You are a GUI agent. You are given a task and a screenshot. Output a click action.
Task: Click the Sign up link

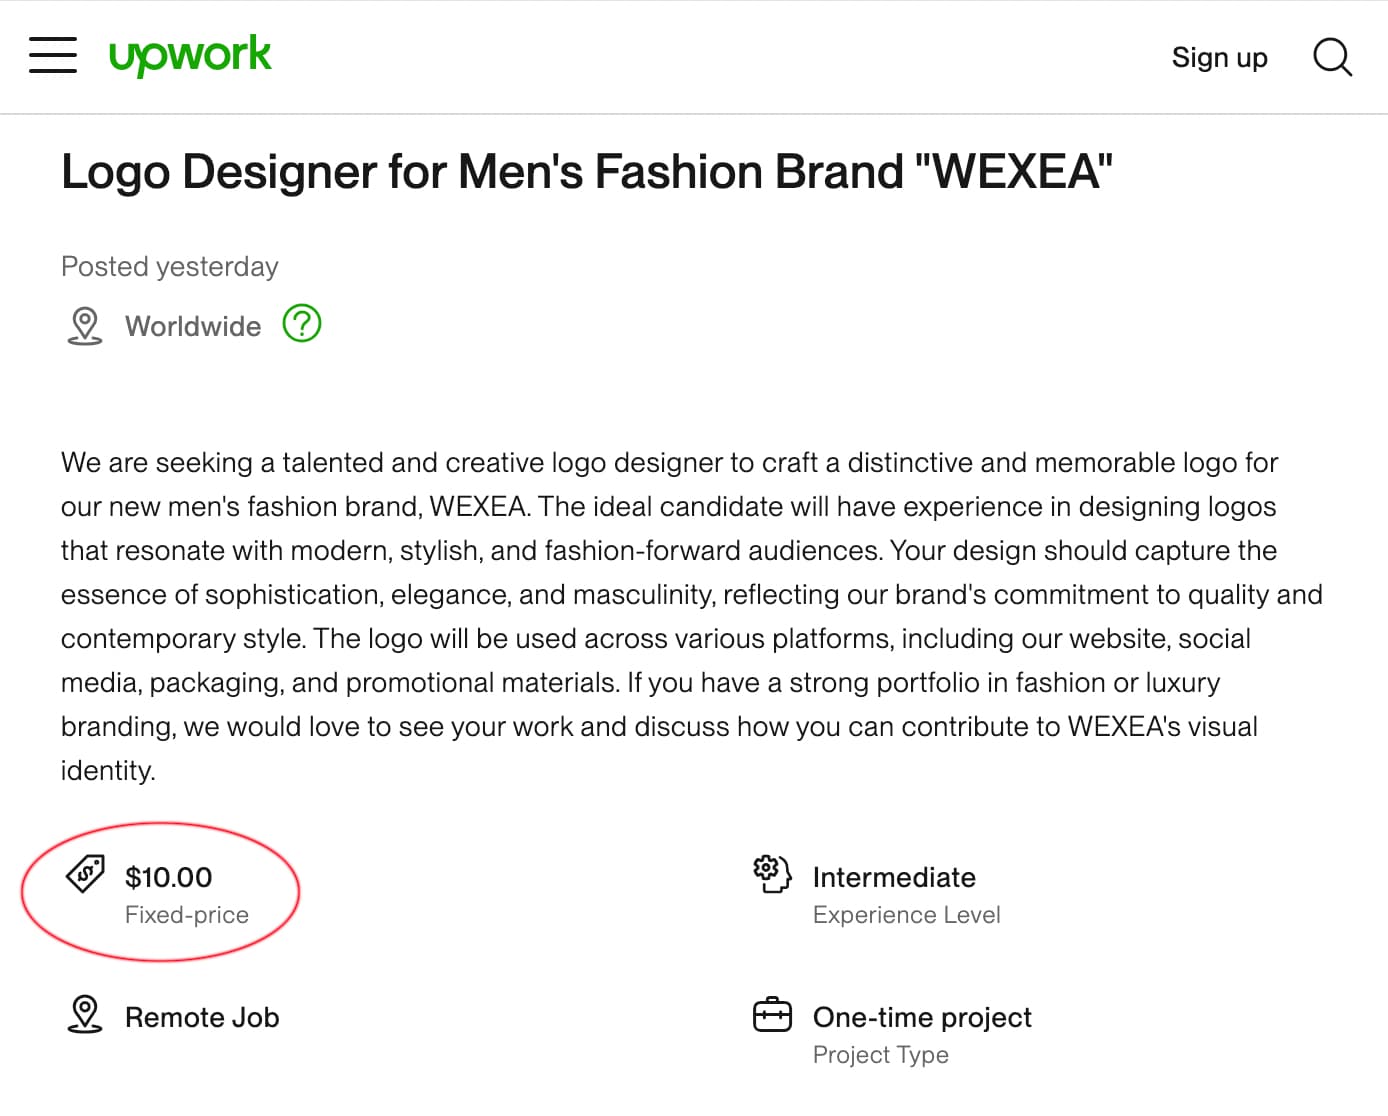(1219, 58)
